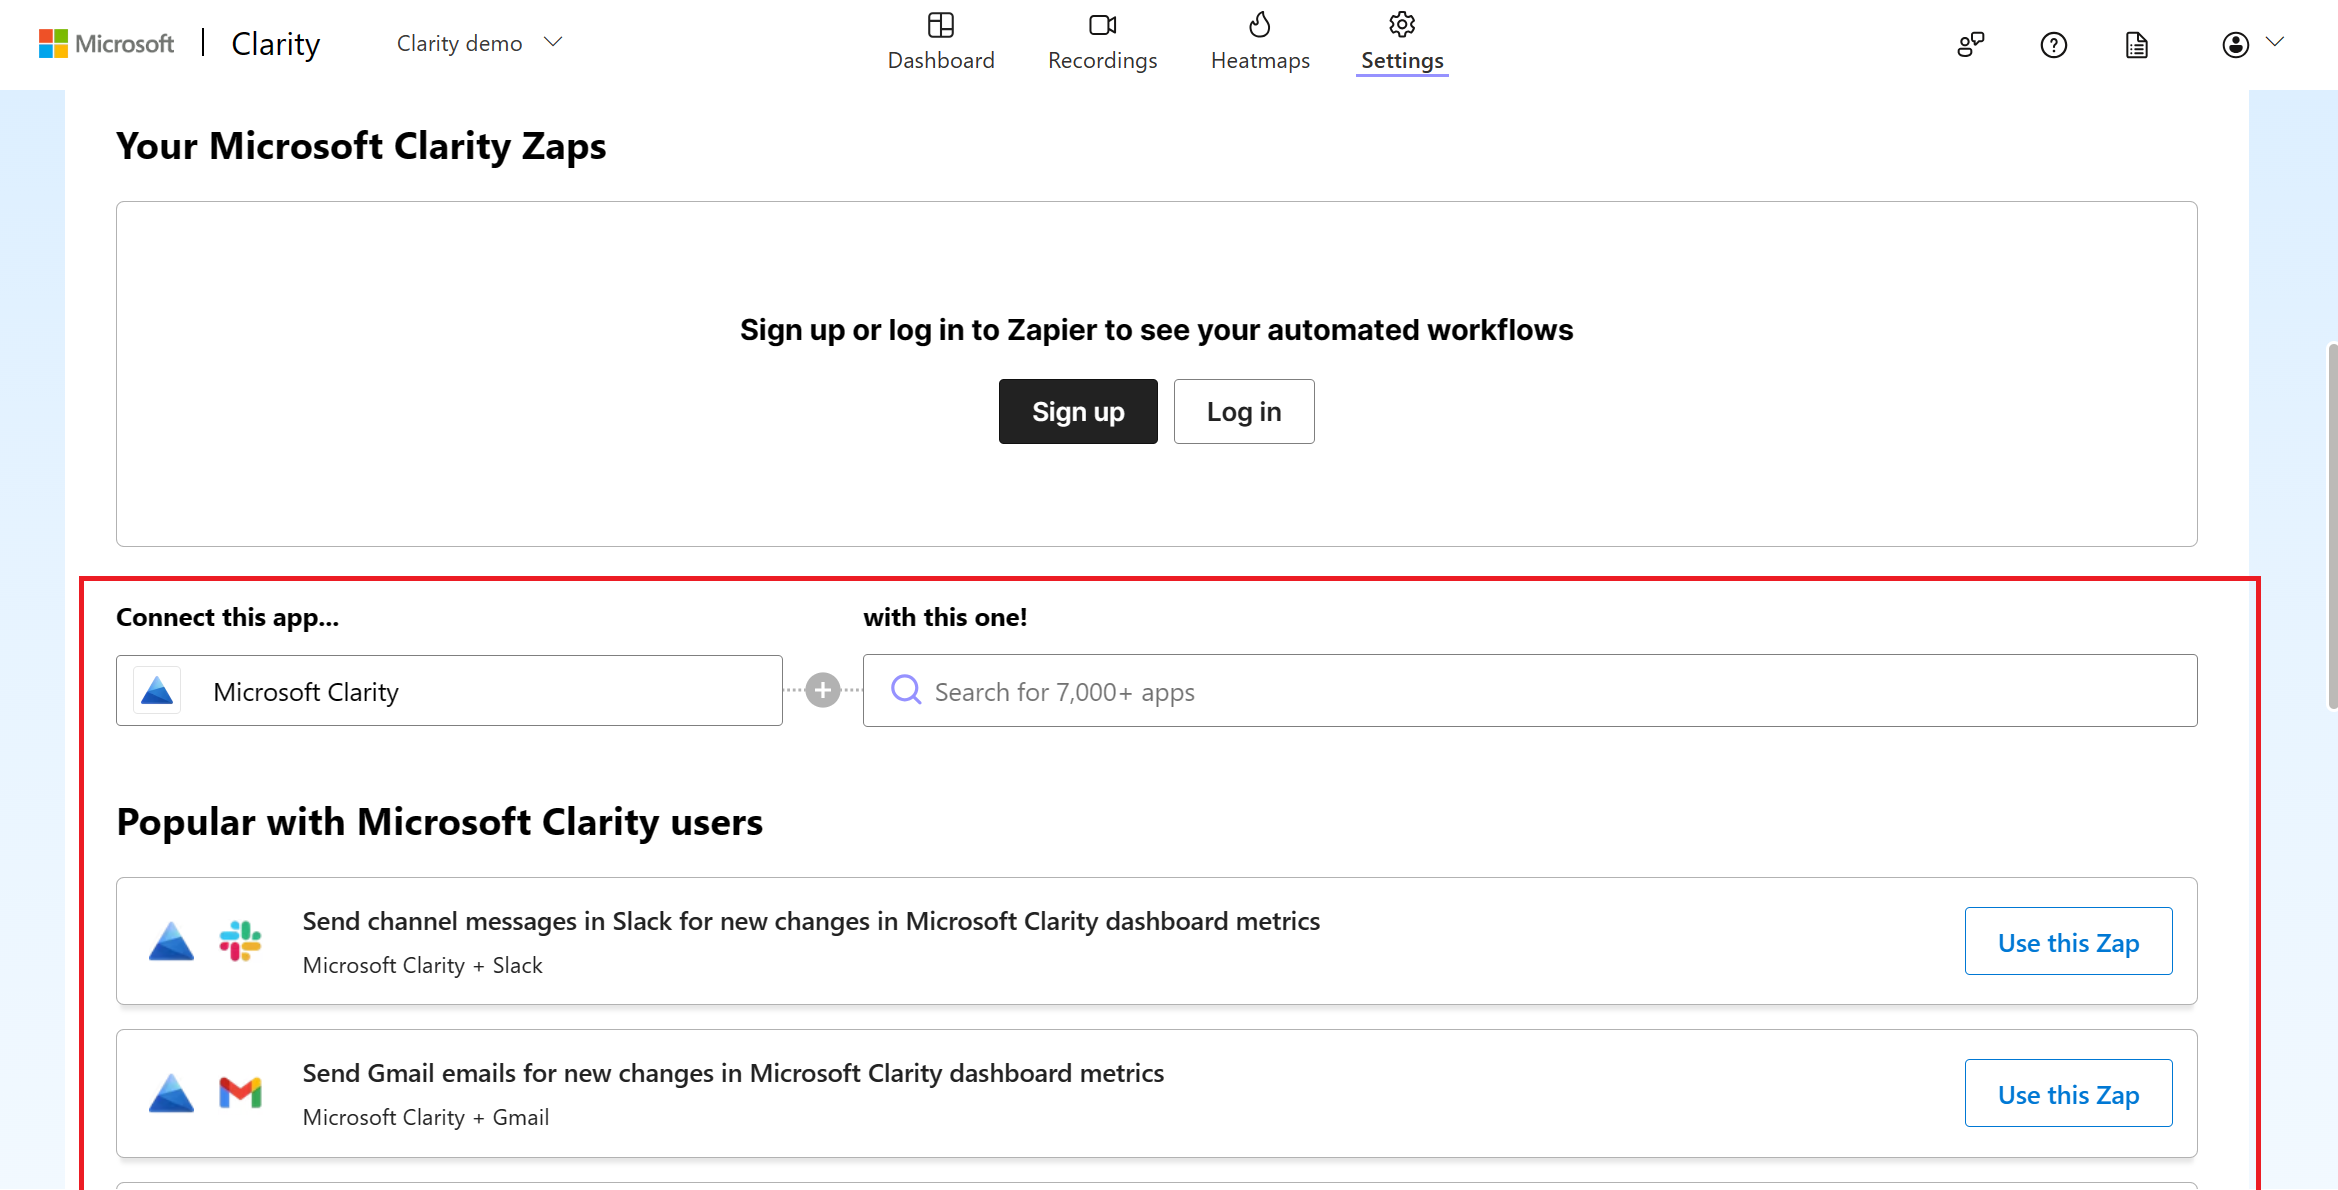Select Dashboard tab in navigation
The height and width of the screenshot is (1190, 2338).
pyautogui.click(x=941, y=42)
